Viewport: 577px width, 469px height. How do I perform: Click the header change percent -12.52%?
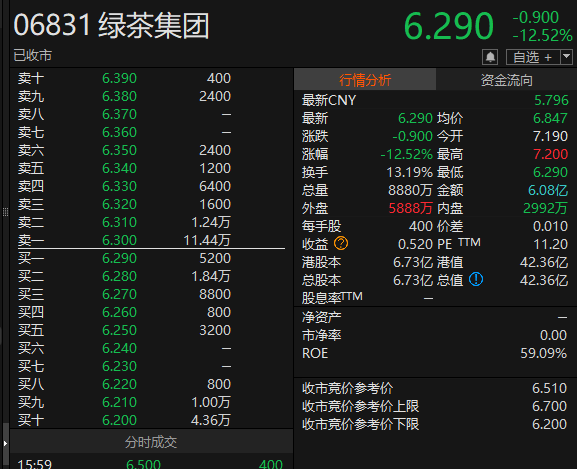tap(542, 36)
